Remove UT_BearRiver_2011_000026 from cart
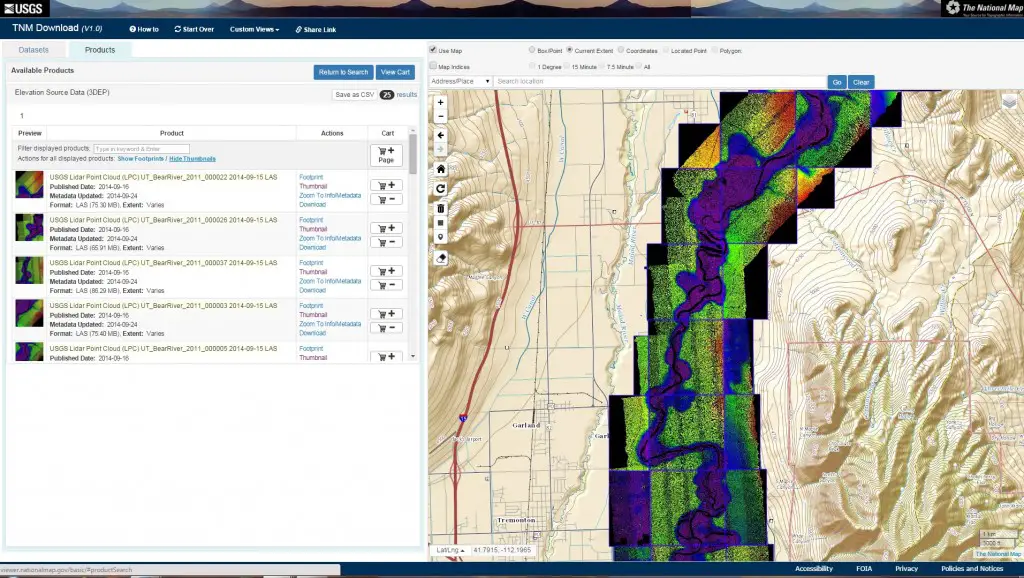Viewport: 1024px width, 578px height. point(386,242)
